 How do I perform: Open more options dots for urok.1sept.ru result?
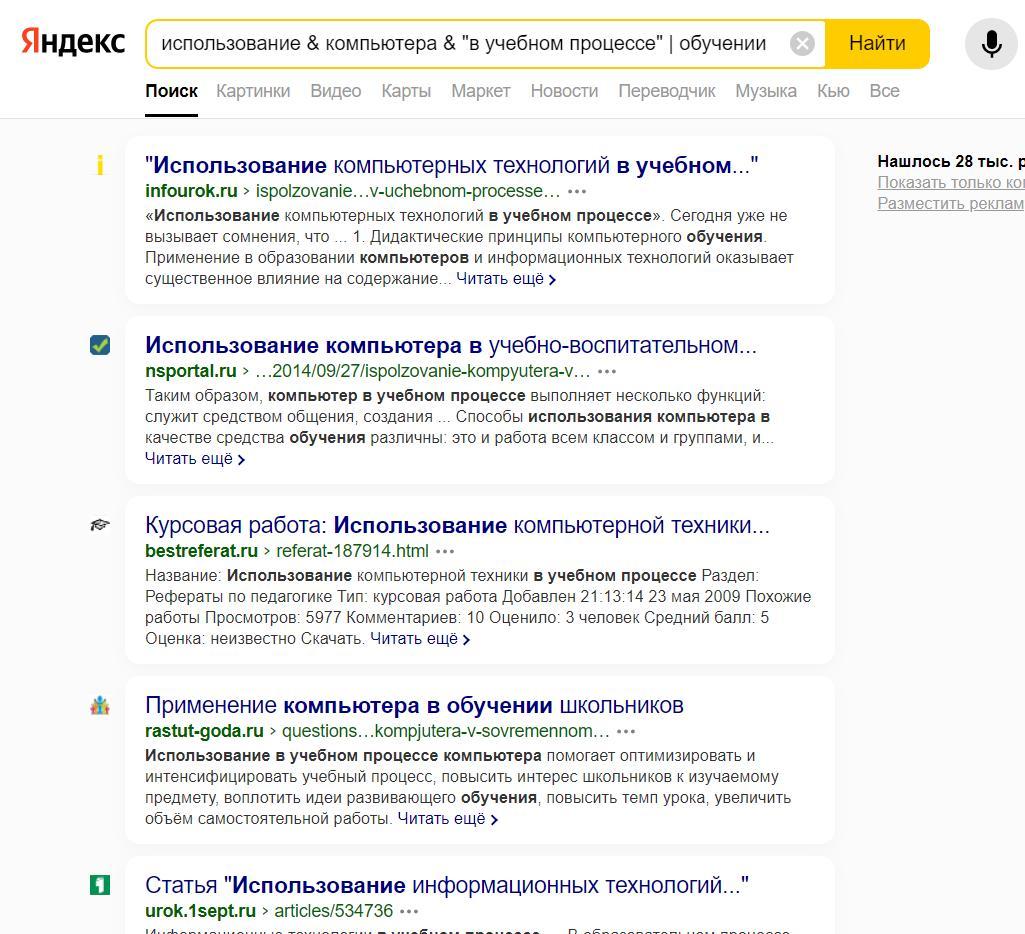tap(409, 911)
